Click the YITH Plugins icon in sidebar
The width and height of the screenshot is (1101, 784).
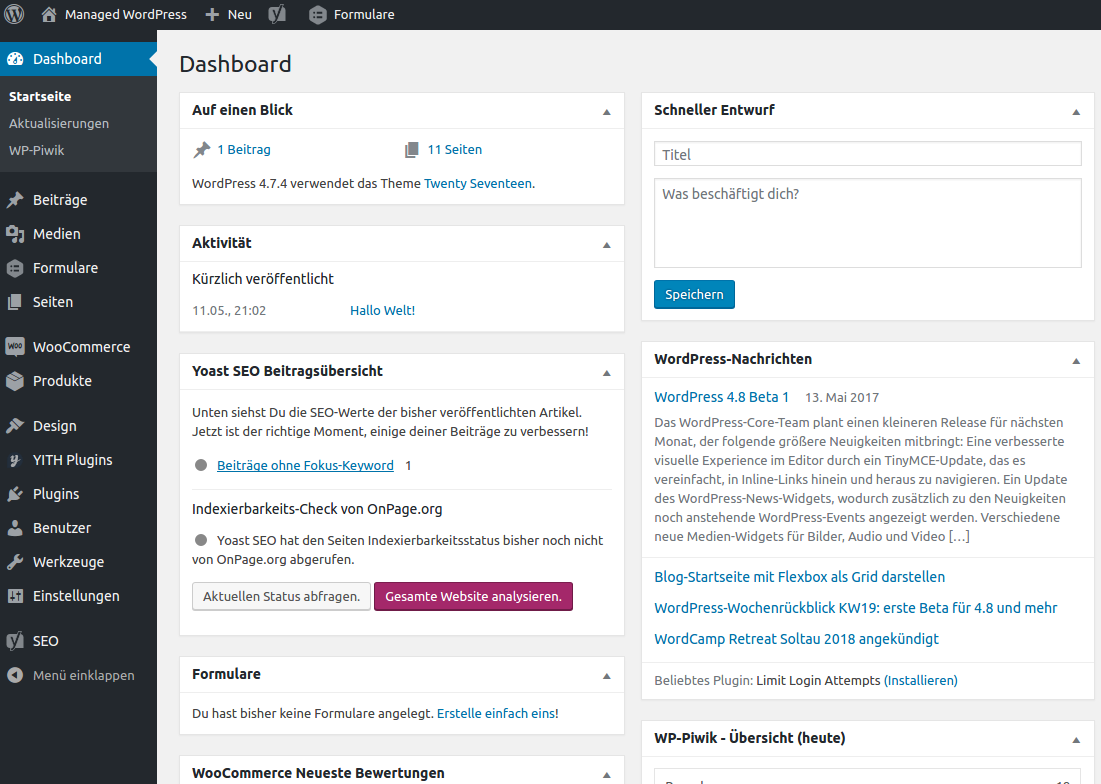pyautogui.click(x=15, y=460)
